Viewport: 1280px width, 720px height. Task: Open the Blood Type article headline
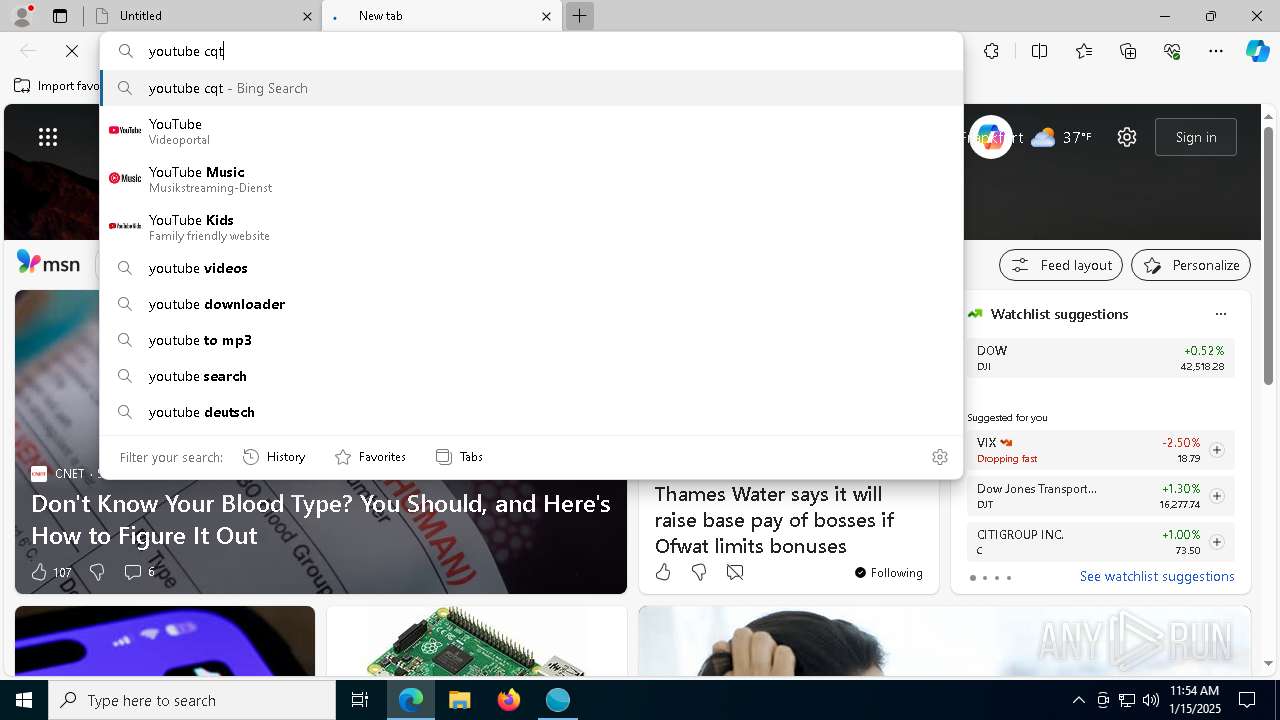point(321,519)
